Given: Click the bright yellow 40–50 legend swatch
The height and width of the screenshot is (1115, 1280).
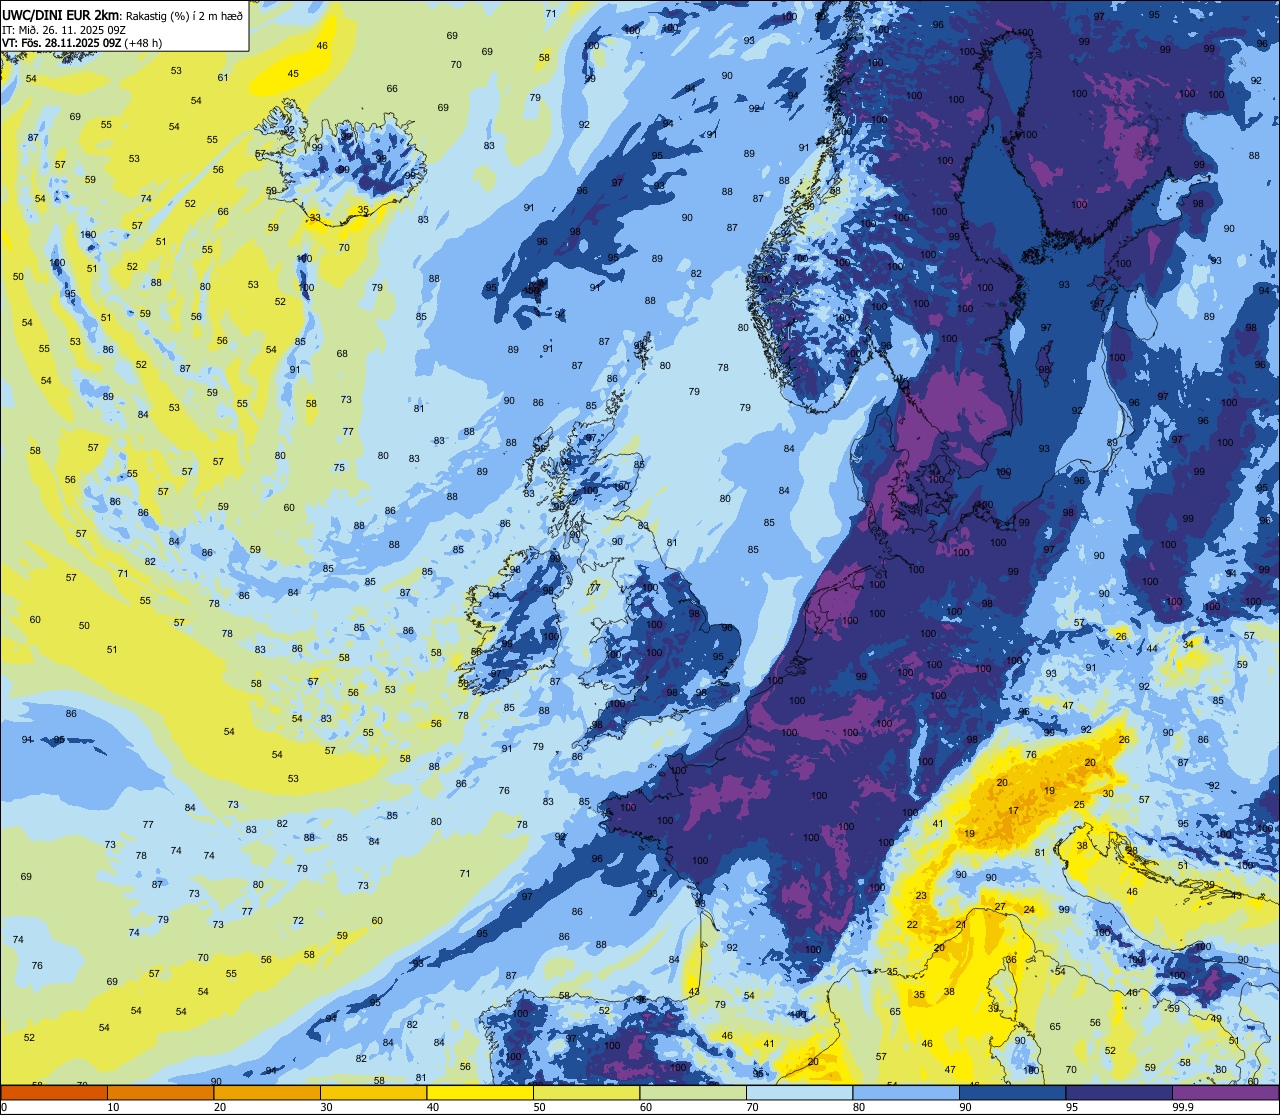Looking at the screenshot, I should click(480, 1092).
